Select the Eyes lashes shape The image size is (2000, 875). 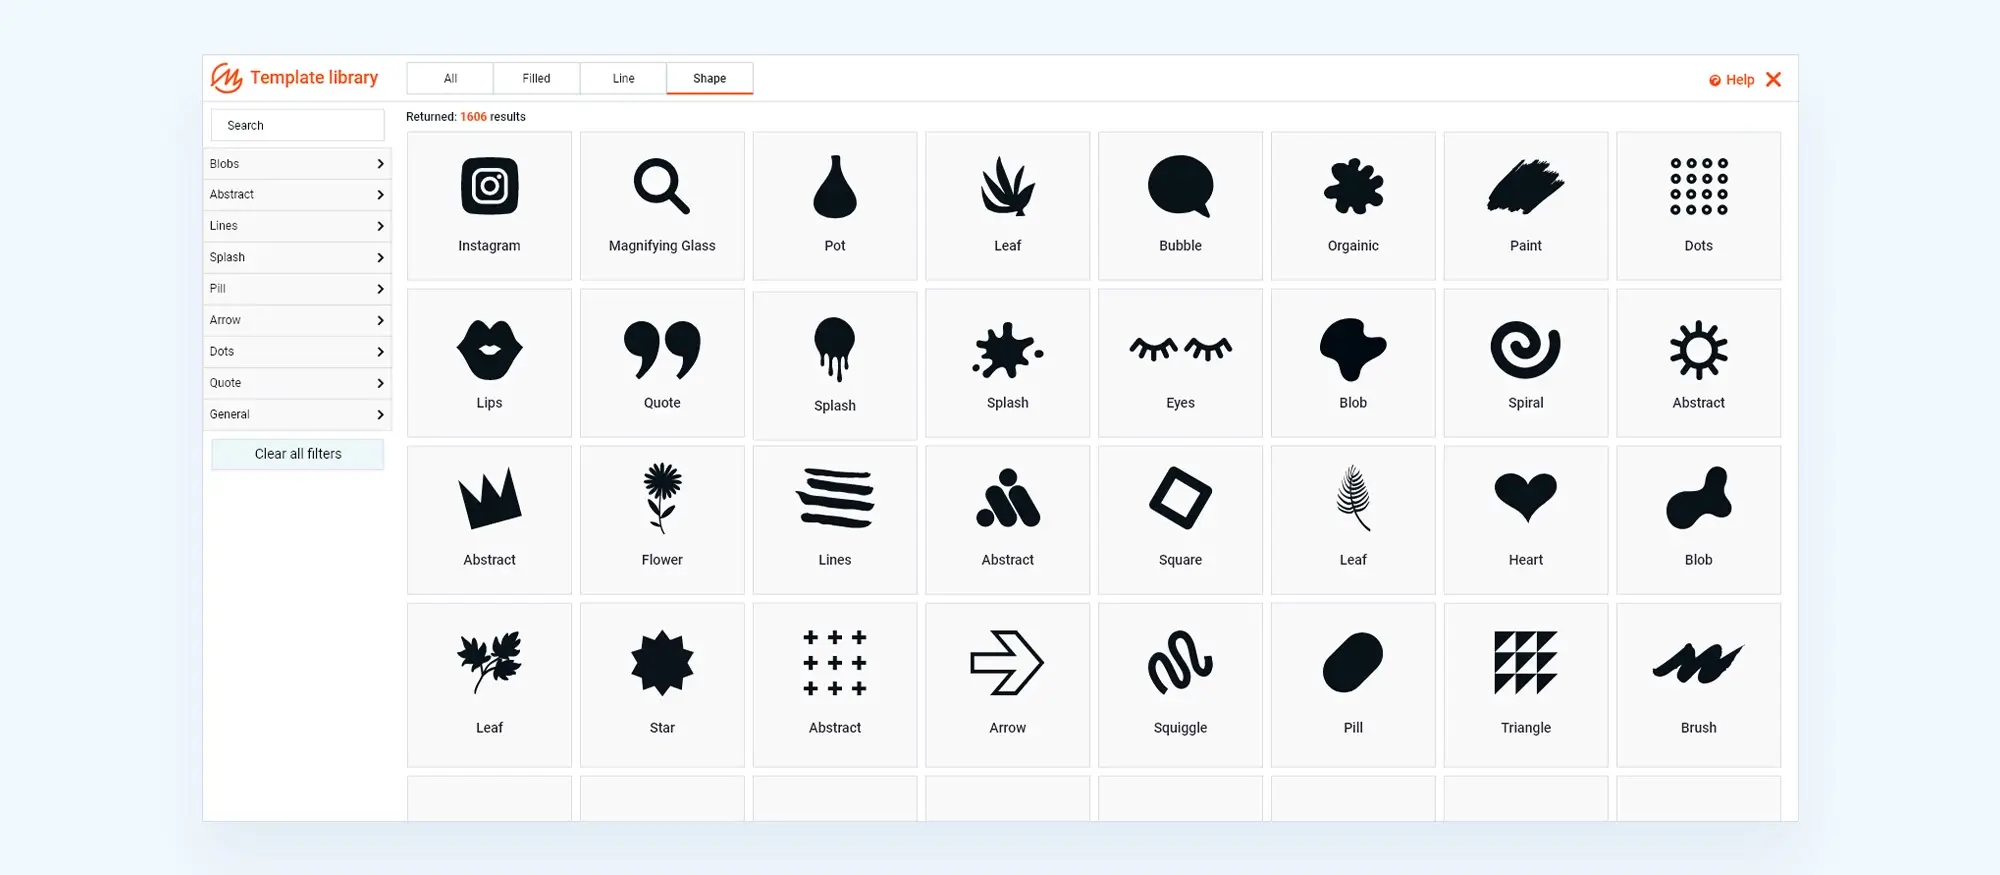coord(1180,363)
